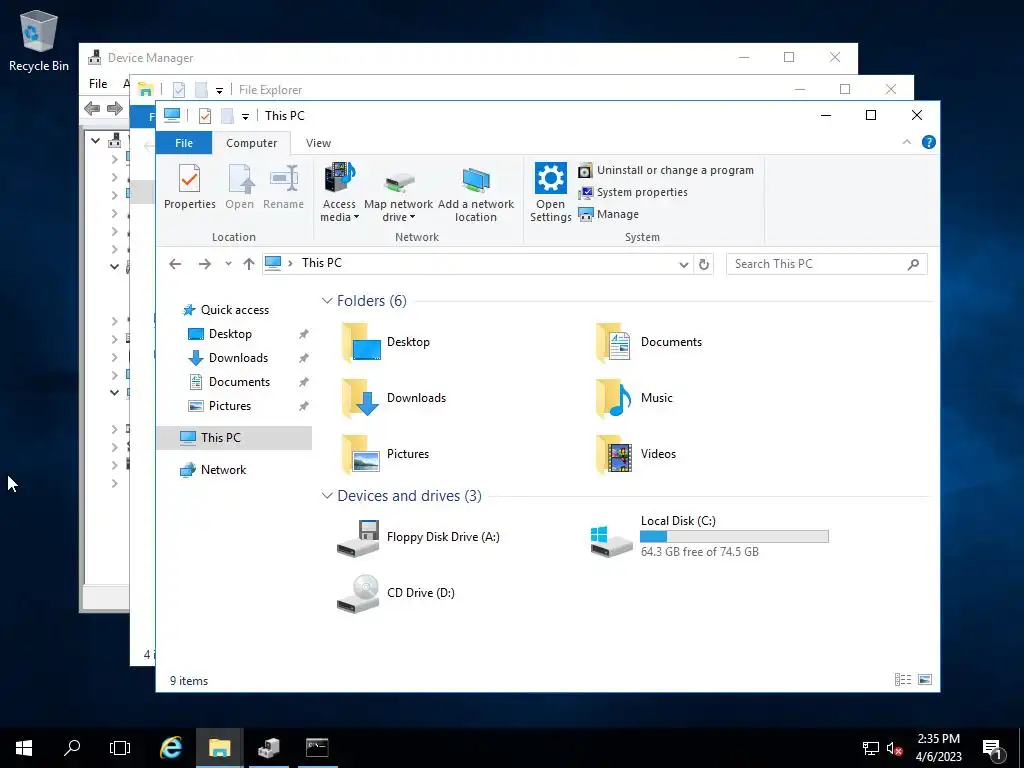Open Command Prompt from the taskbar
The width and height of the screenshot is (1024, 768).
coord(317,748)
